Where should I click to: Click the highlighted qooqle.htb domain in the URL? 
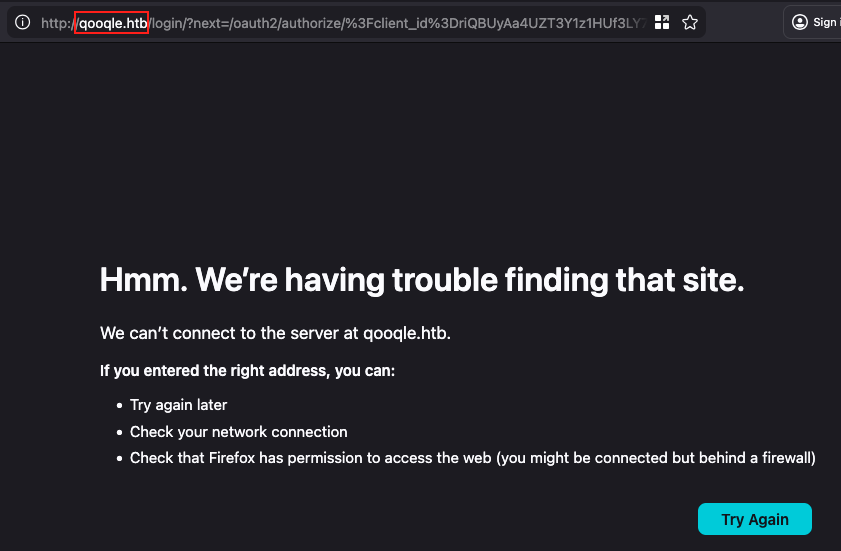(x=113, y=23)
